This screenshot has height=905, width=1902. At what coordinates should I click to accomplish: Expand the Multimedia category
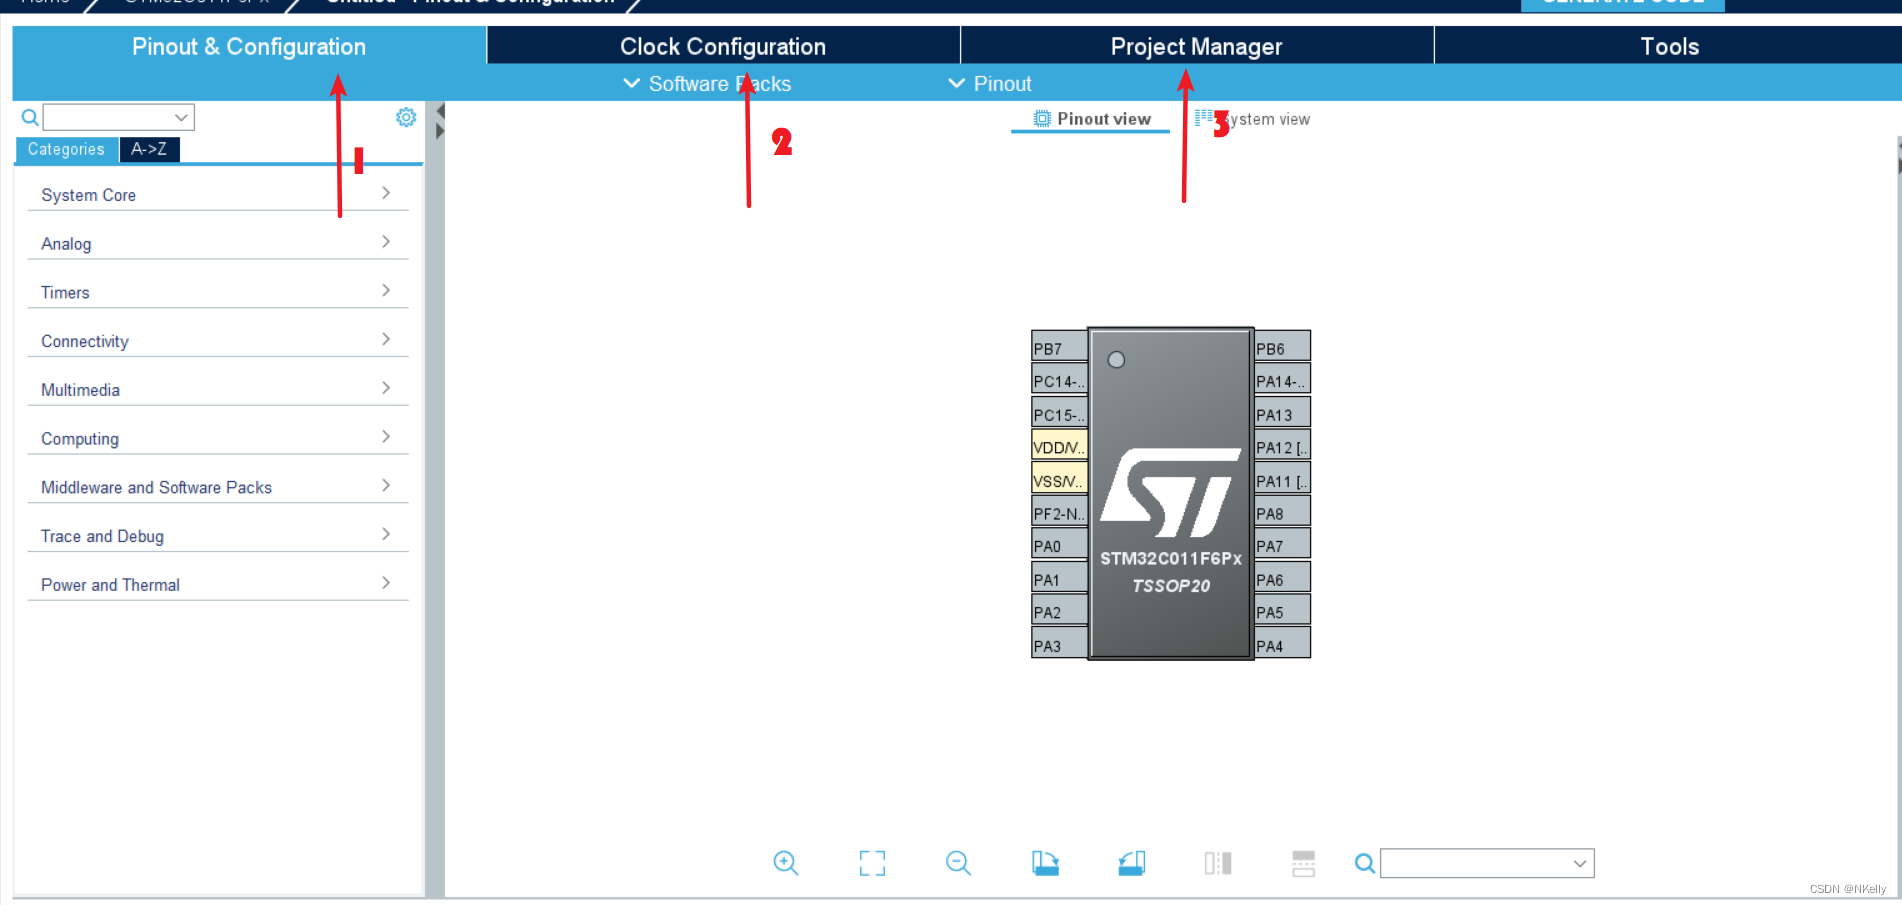(218, 389)
